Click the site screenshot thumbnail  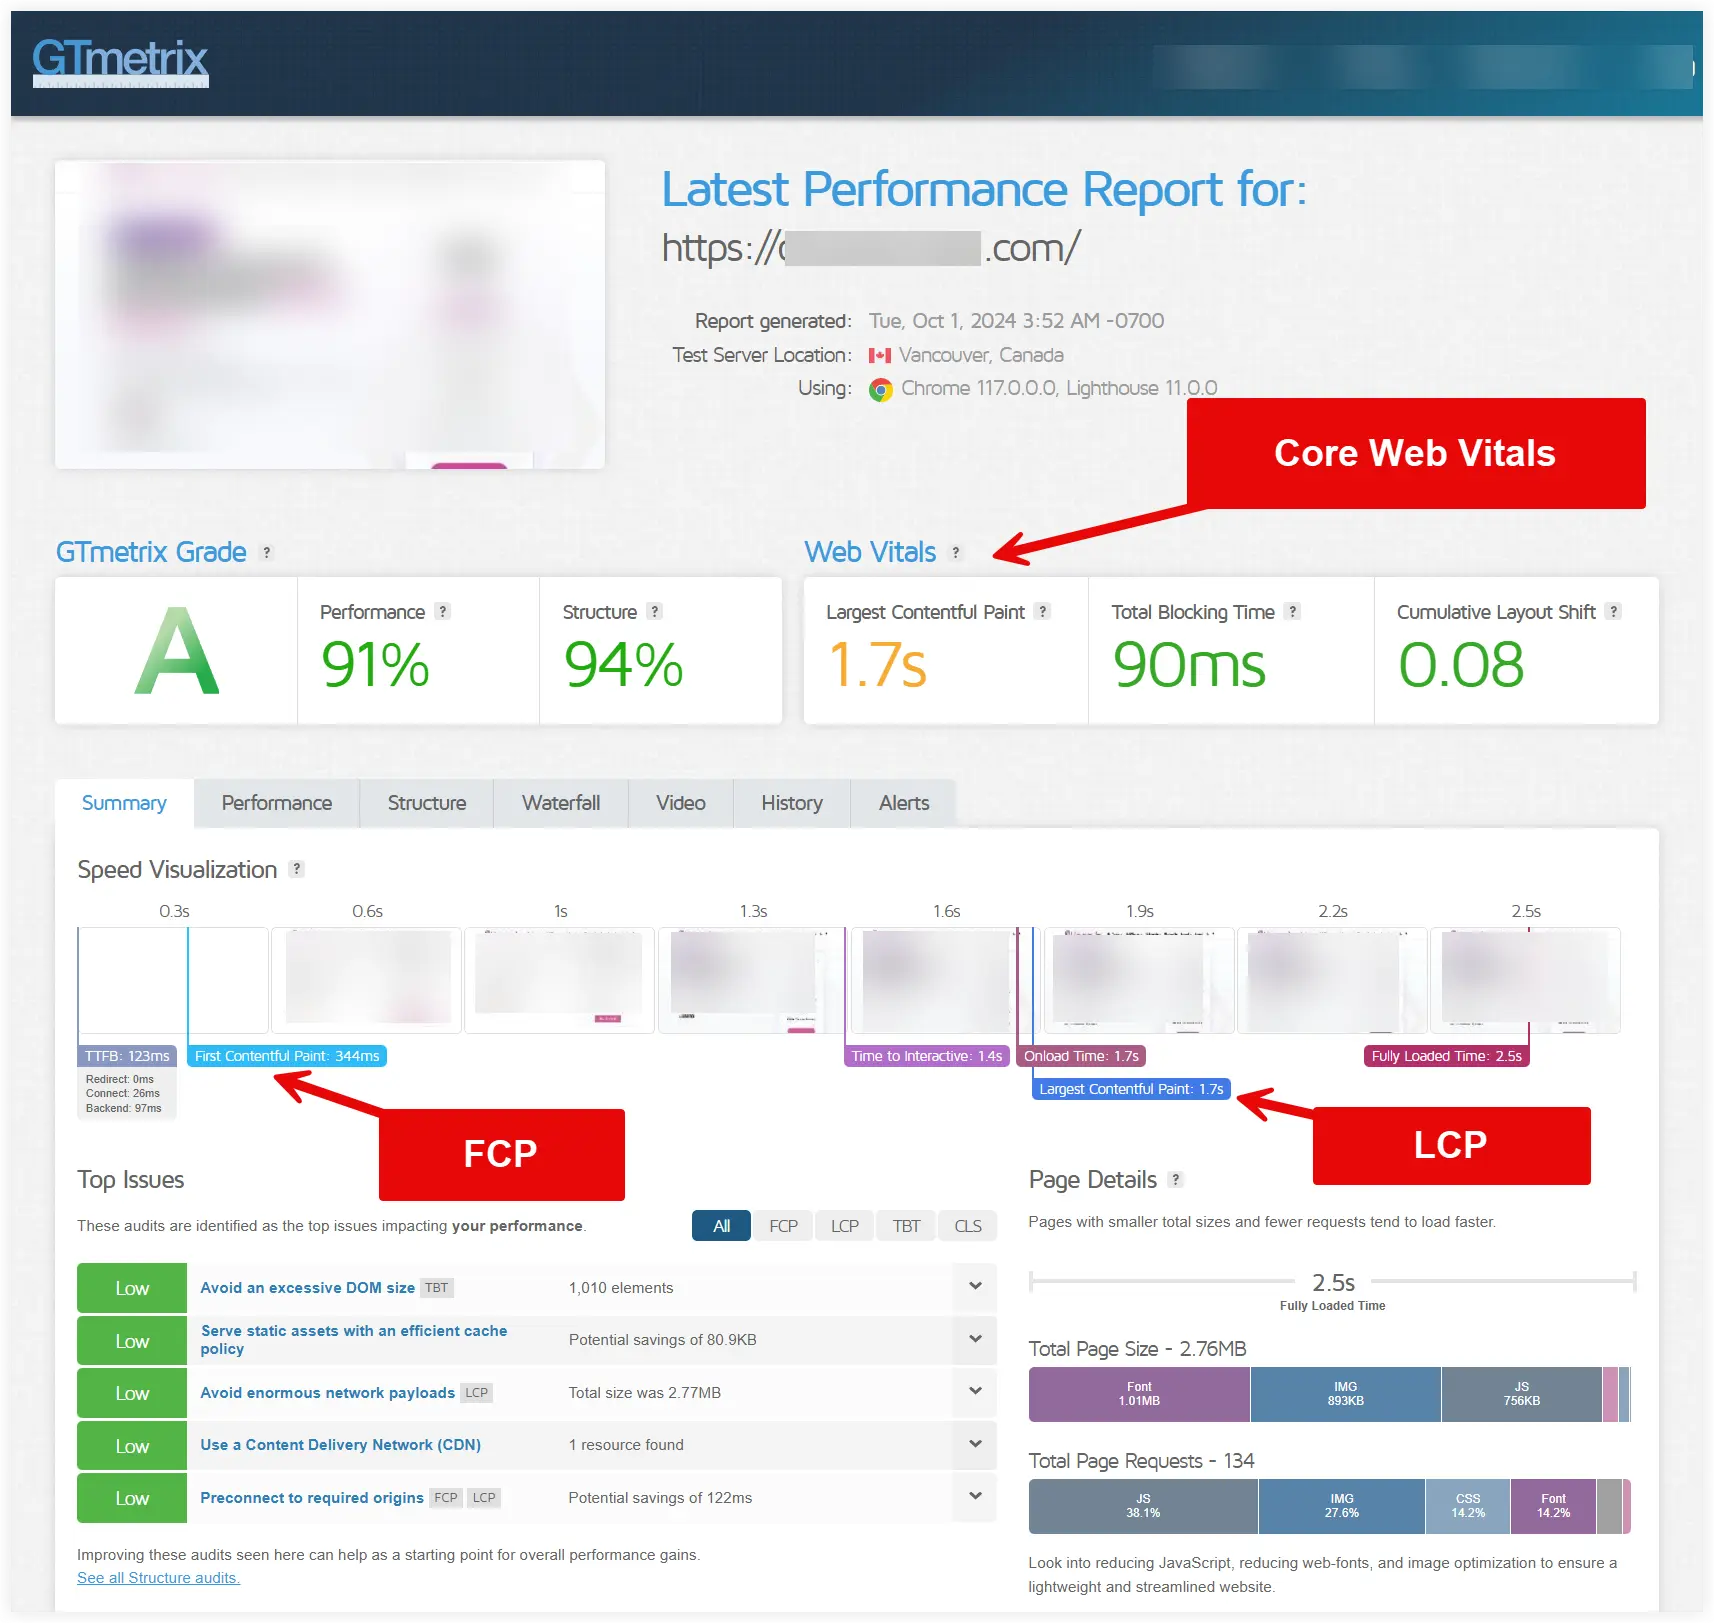coord(330,314)
